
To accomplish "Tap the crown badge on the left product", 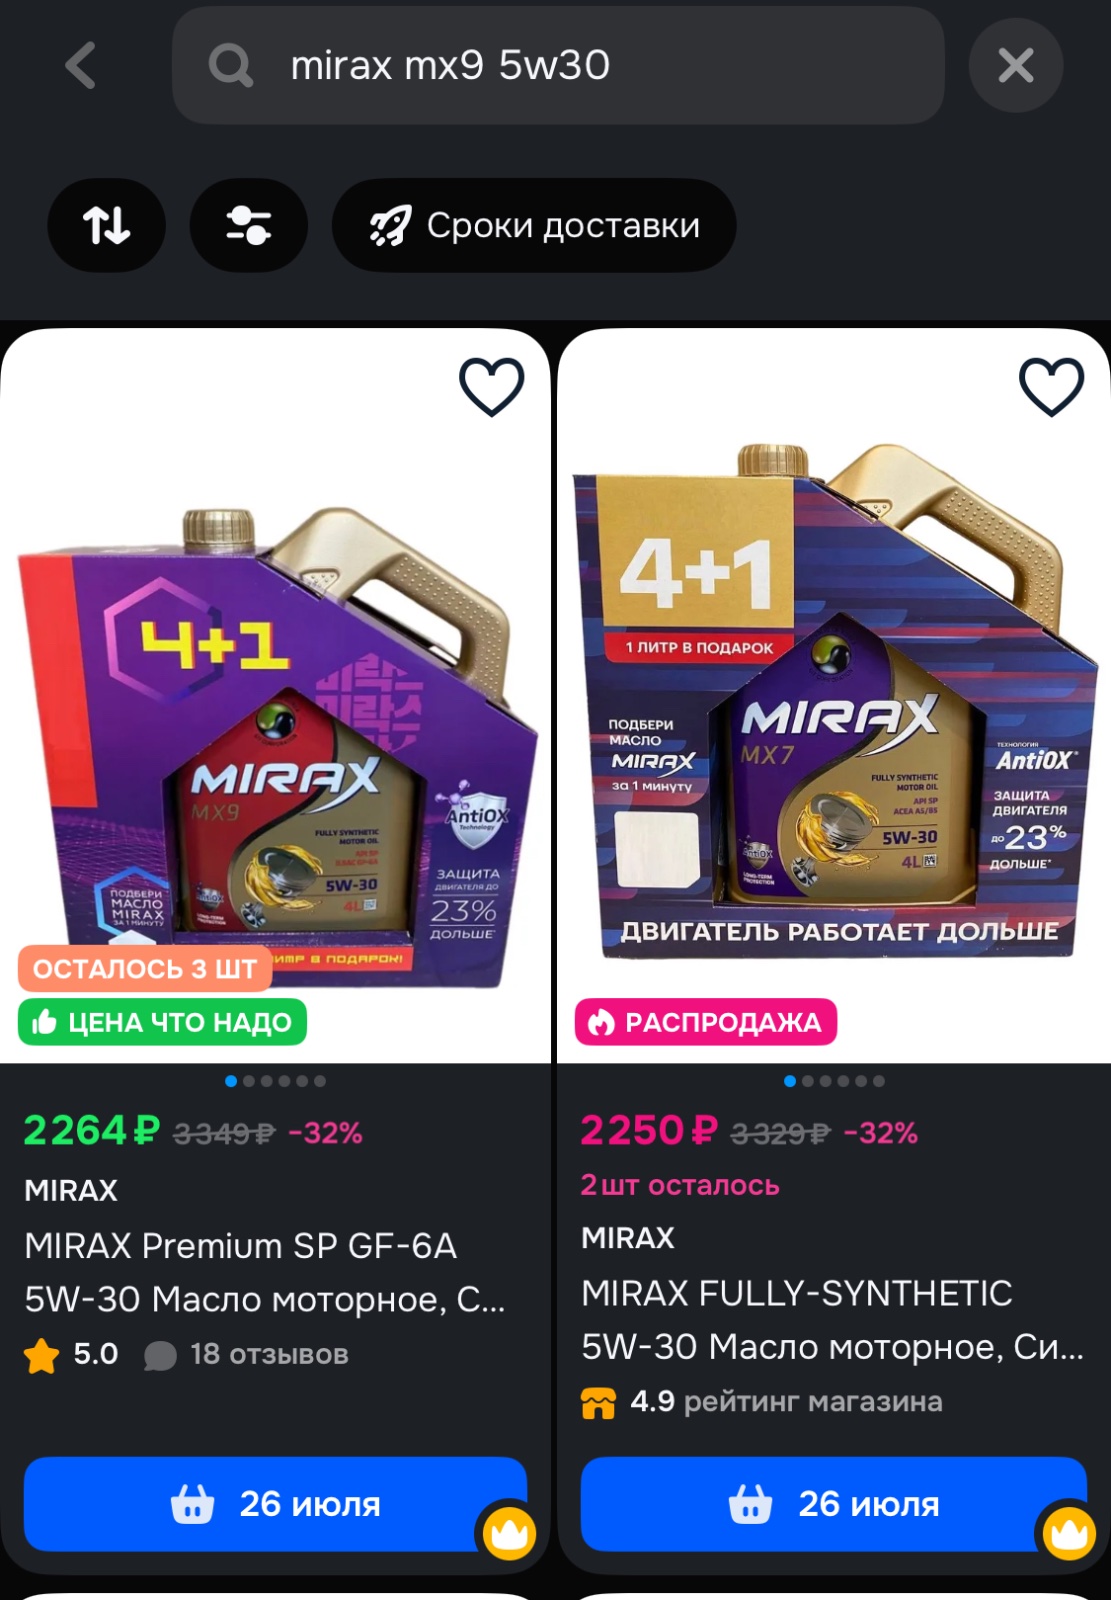I will (509, 1531).
